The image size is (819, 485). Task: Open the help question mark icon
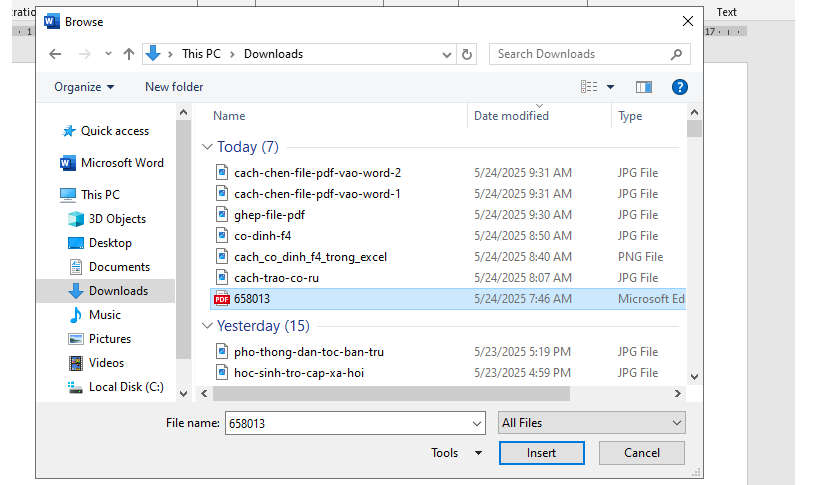coord(680,87)
